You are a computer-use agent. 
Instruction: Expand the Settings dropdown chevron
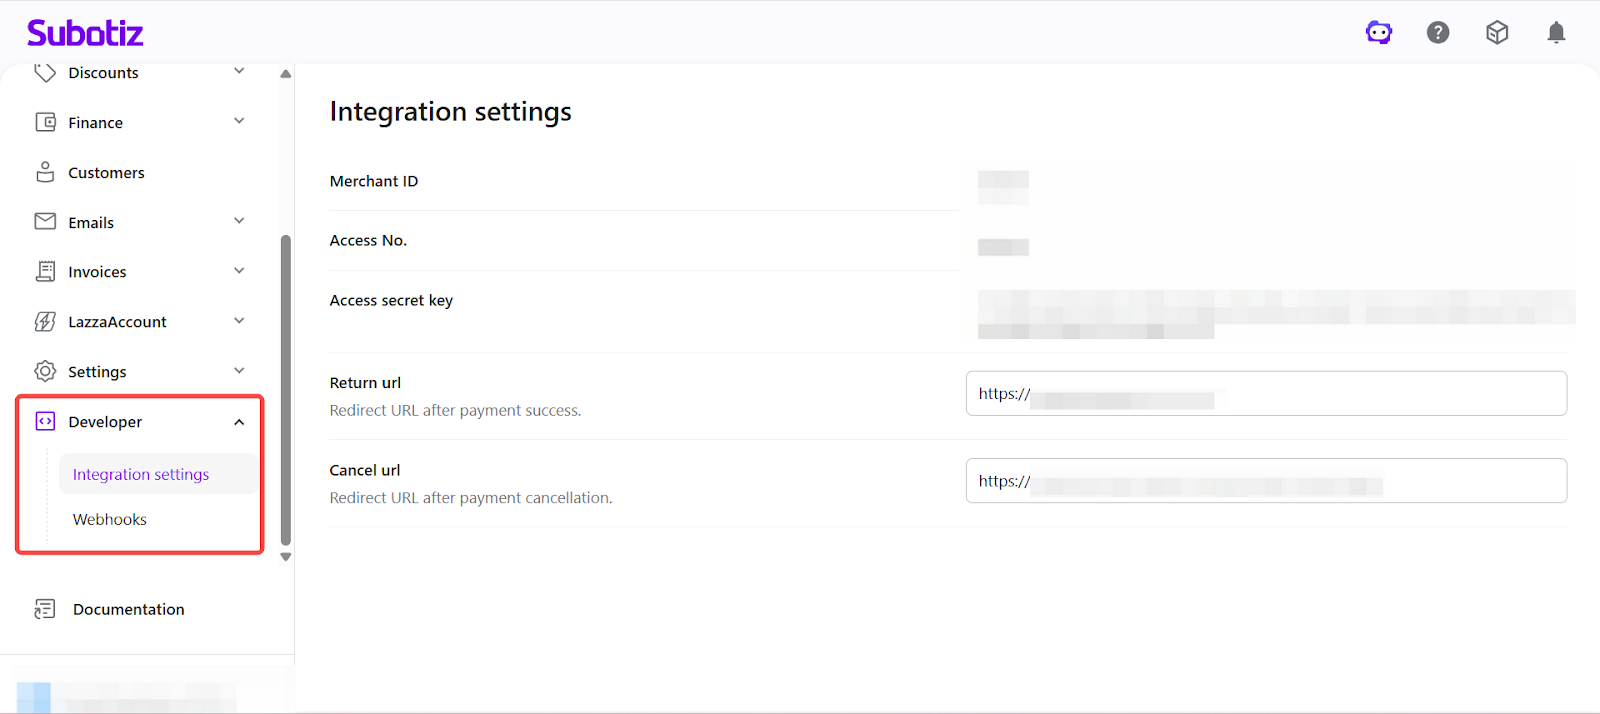239,371
